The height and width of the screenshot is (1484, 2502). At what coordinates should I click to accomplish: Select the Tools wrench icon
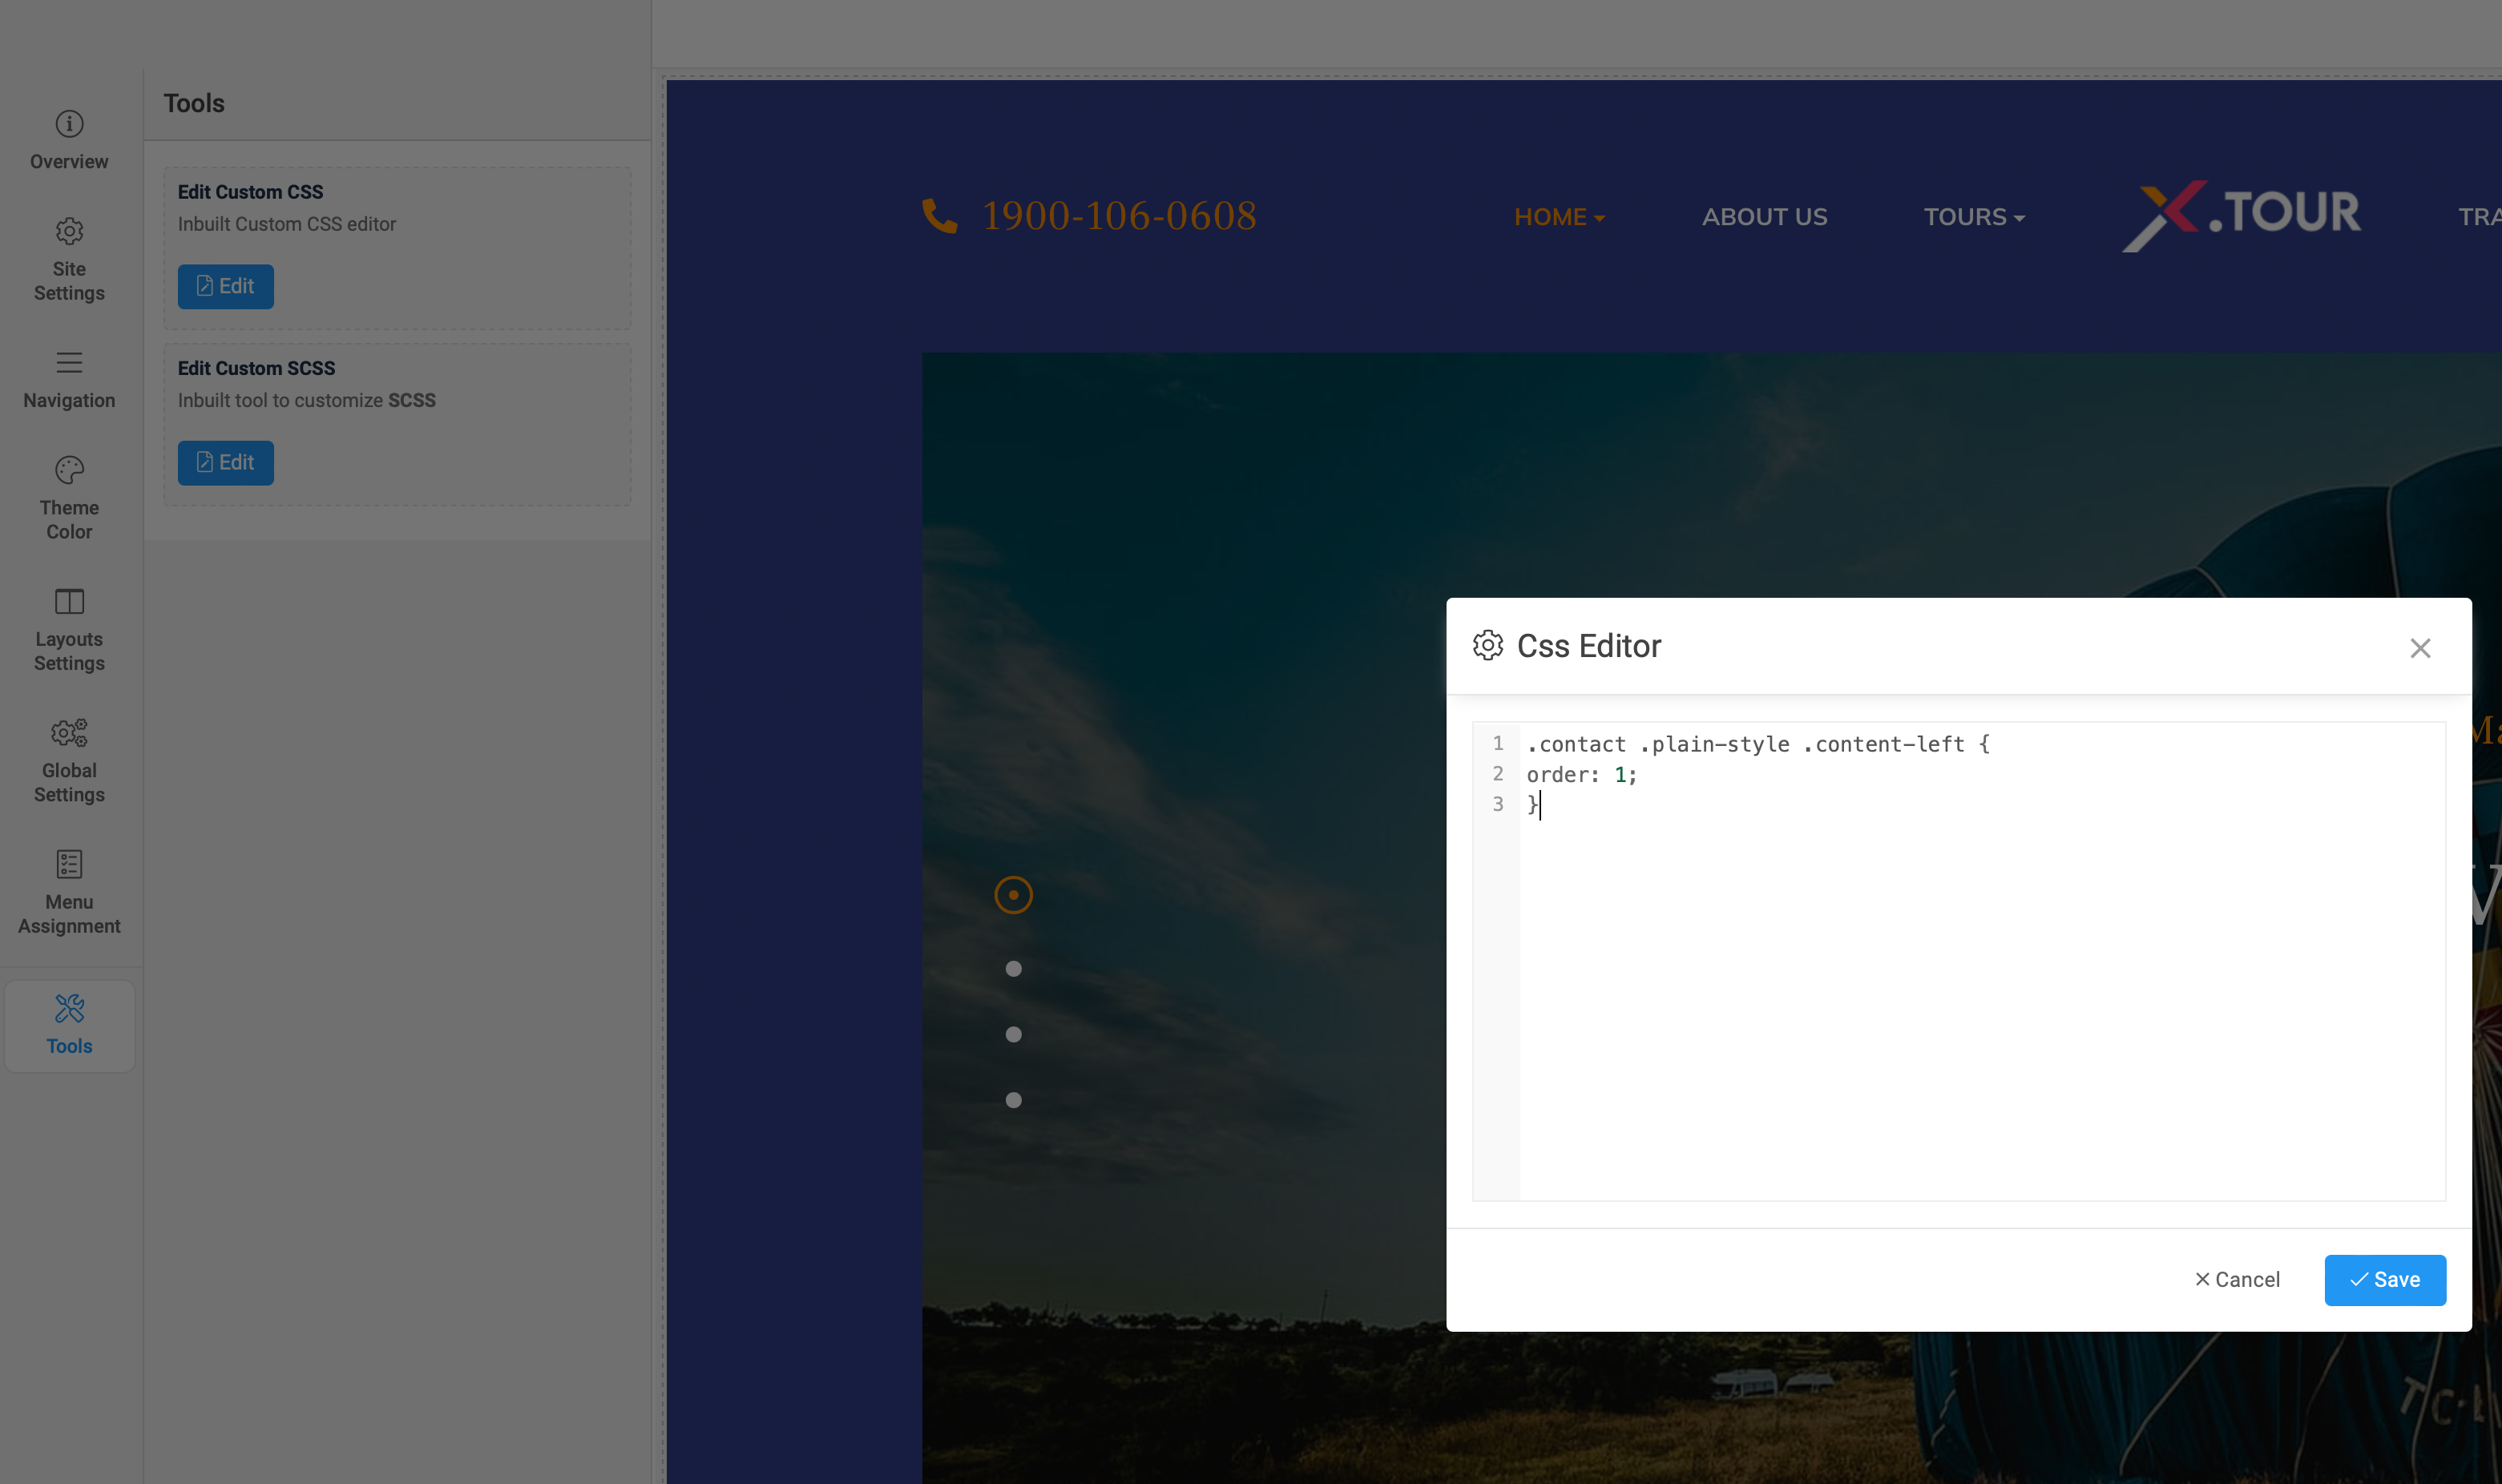pos(69,1008)
